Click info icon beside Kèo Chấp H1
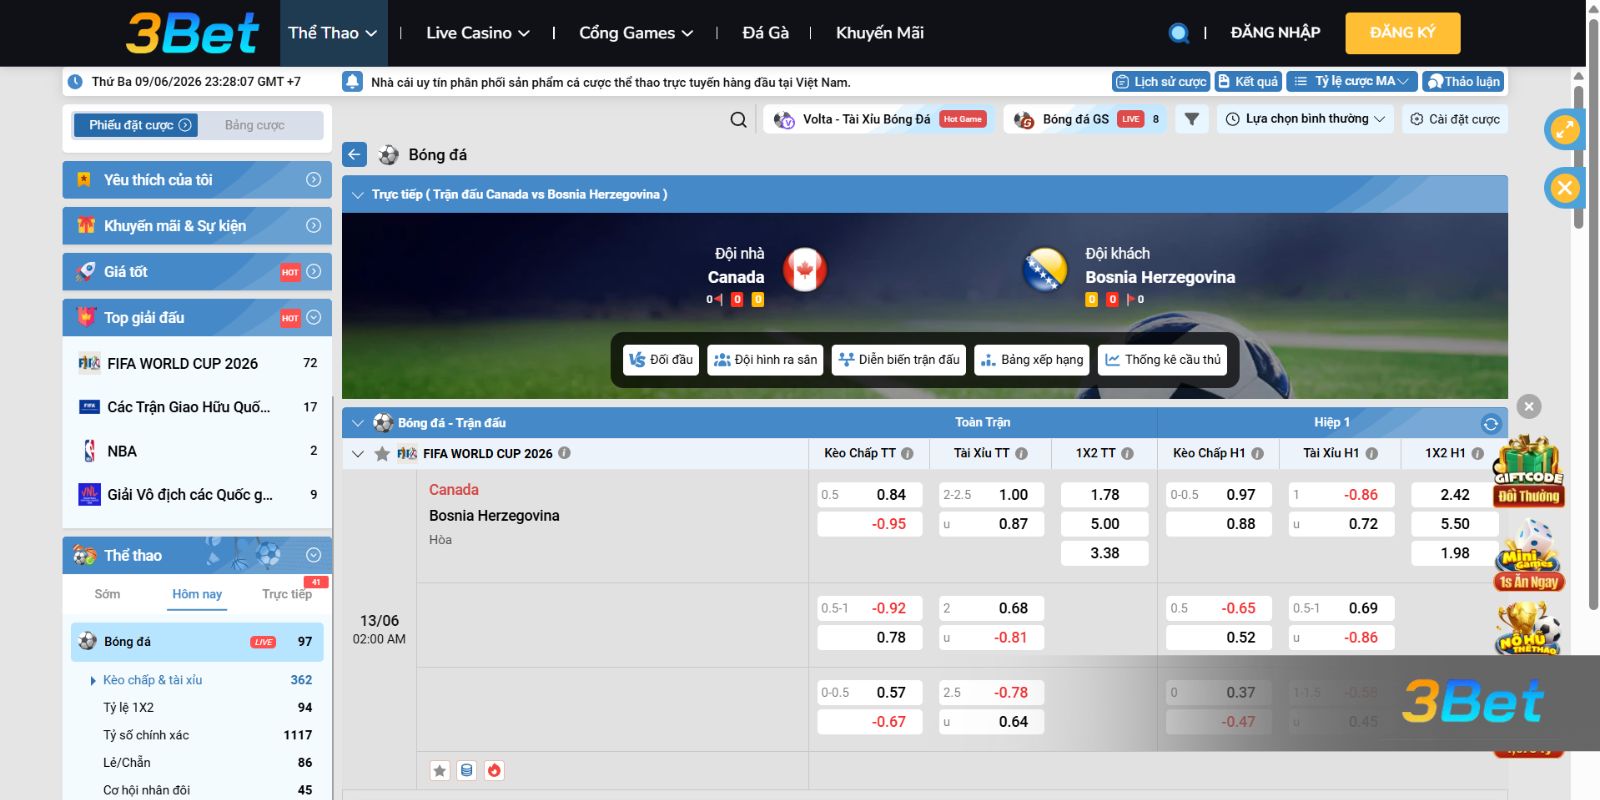The width and height of the screenshot is (1600, 800). pos(1257,453)
